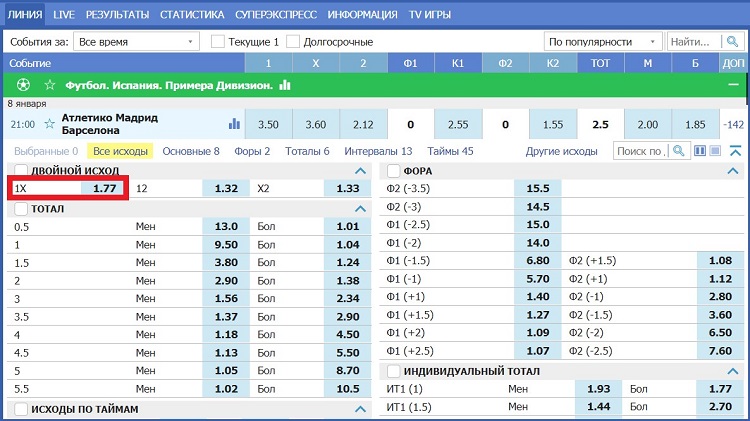Open the Другие исходы link

[561, 151]
